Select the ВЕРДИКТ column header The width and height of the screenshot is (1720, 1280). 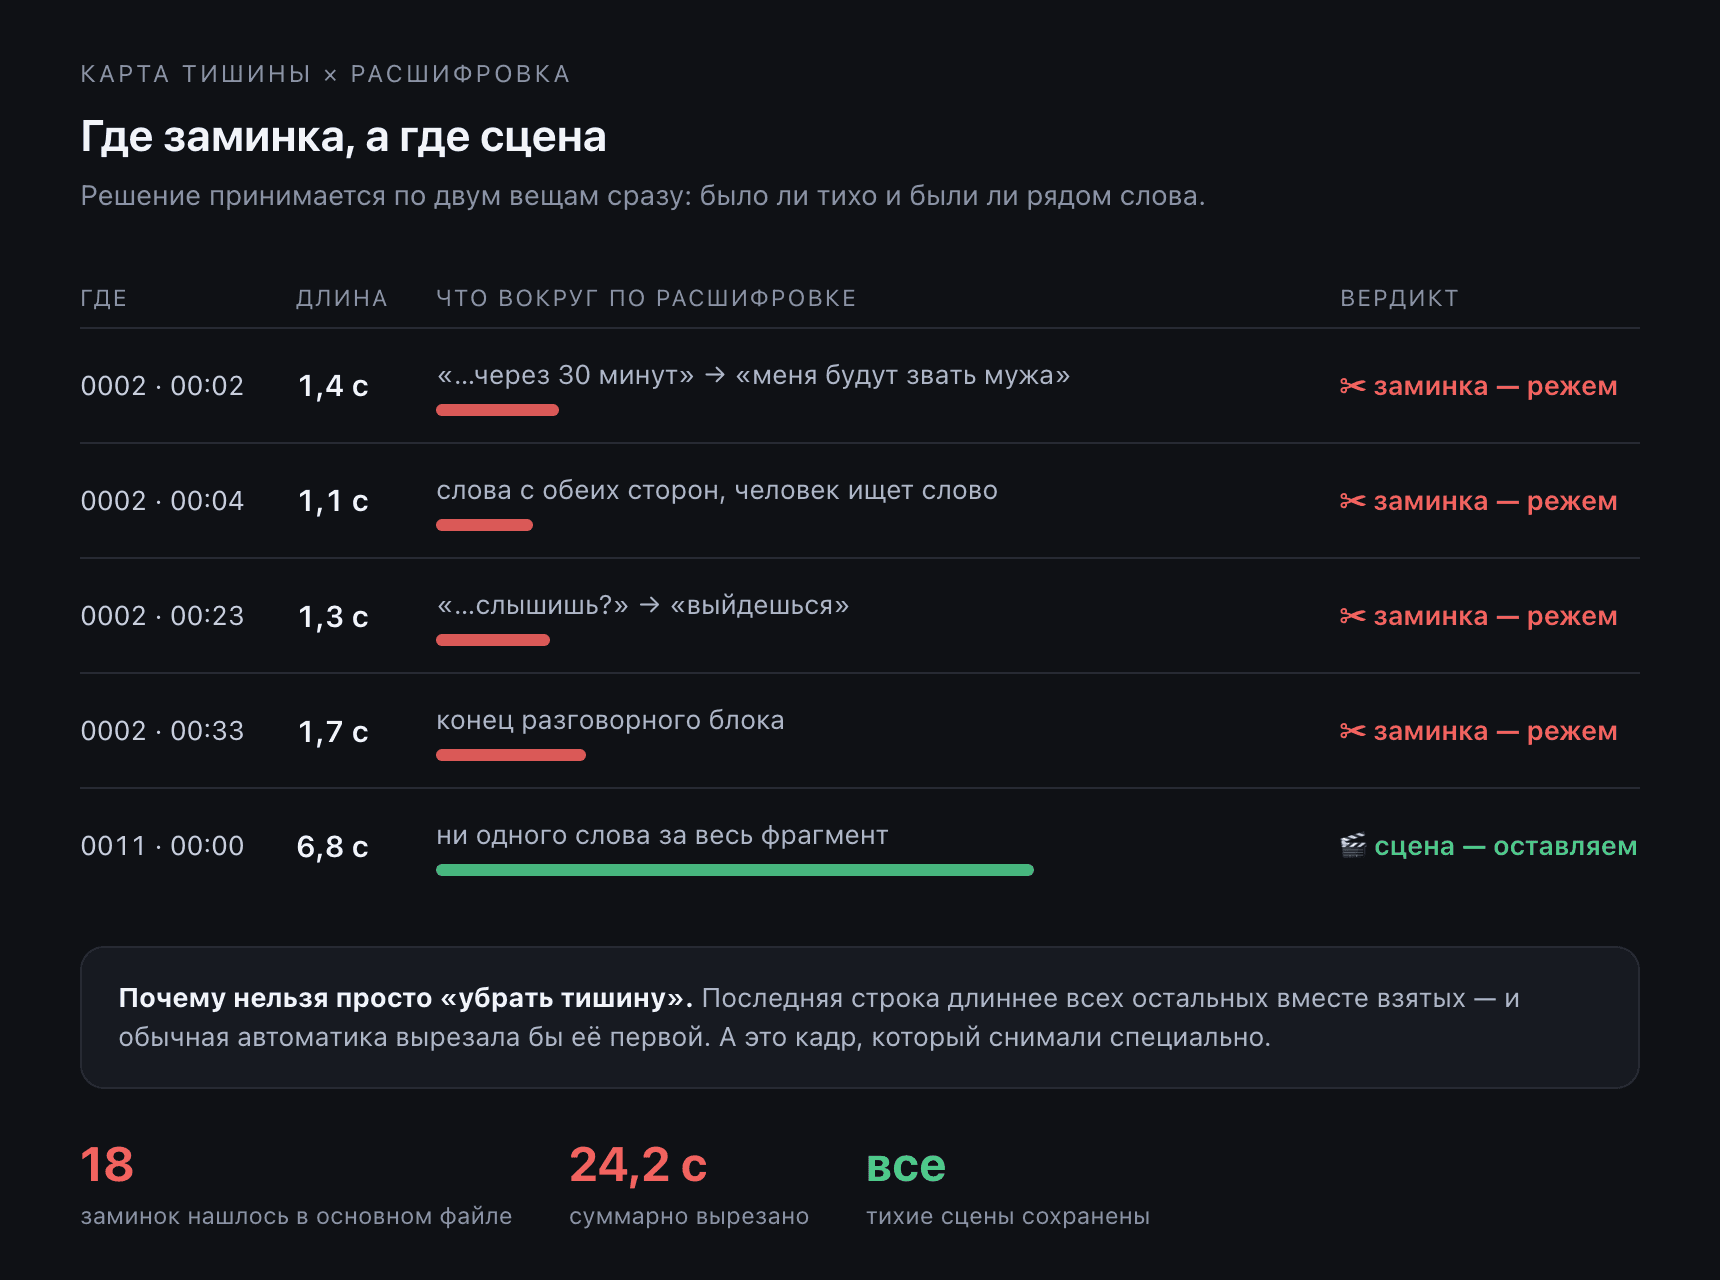(1400, 298)
